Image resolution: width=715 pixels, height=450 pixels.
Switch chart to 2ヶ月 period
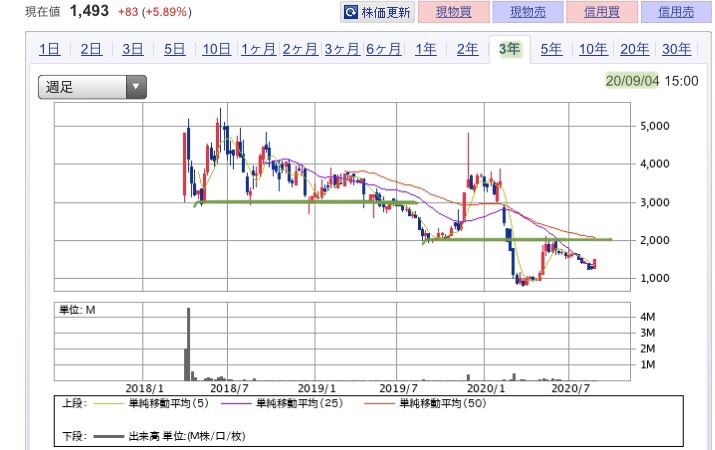click(x=301, y=49)
